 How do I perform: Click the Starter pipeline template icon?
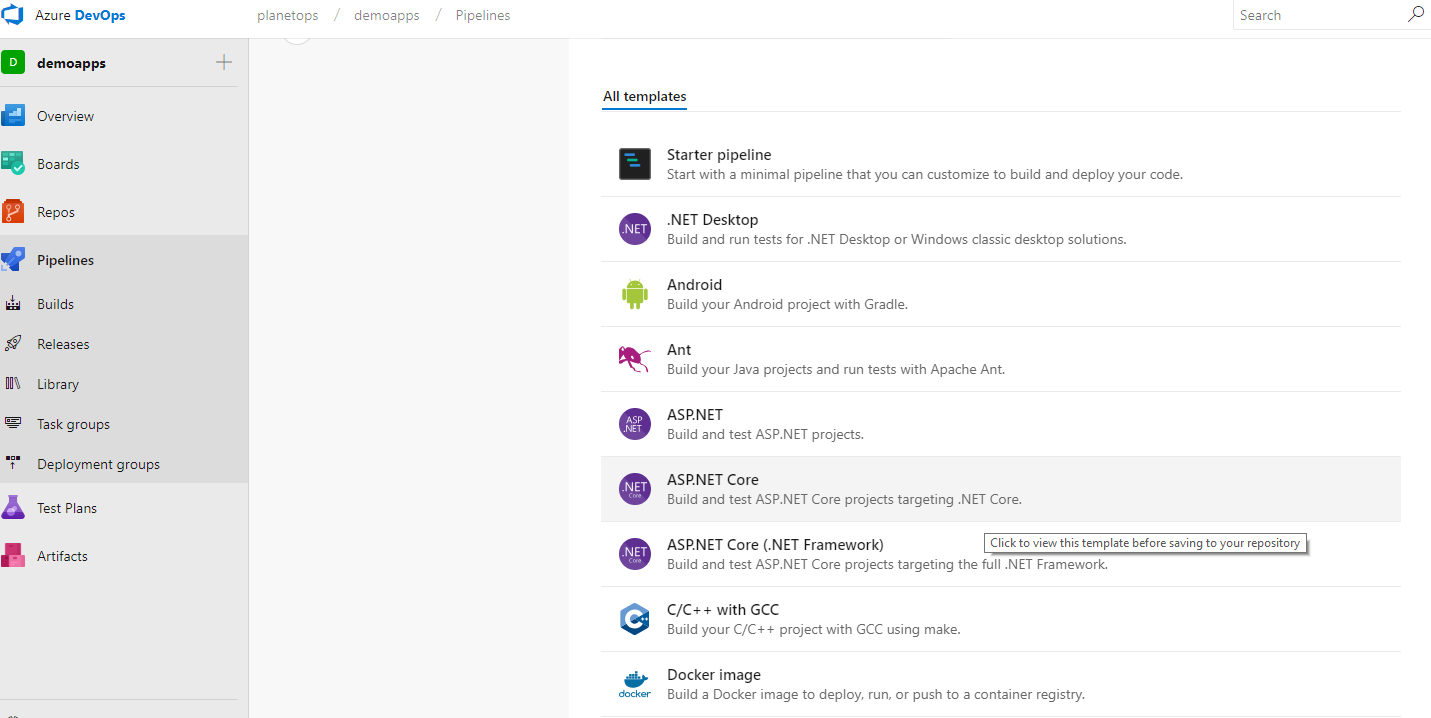[635, 164]
